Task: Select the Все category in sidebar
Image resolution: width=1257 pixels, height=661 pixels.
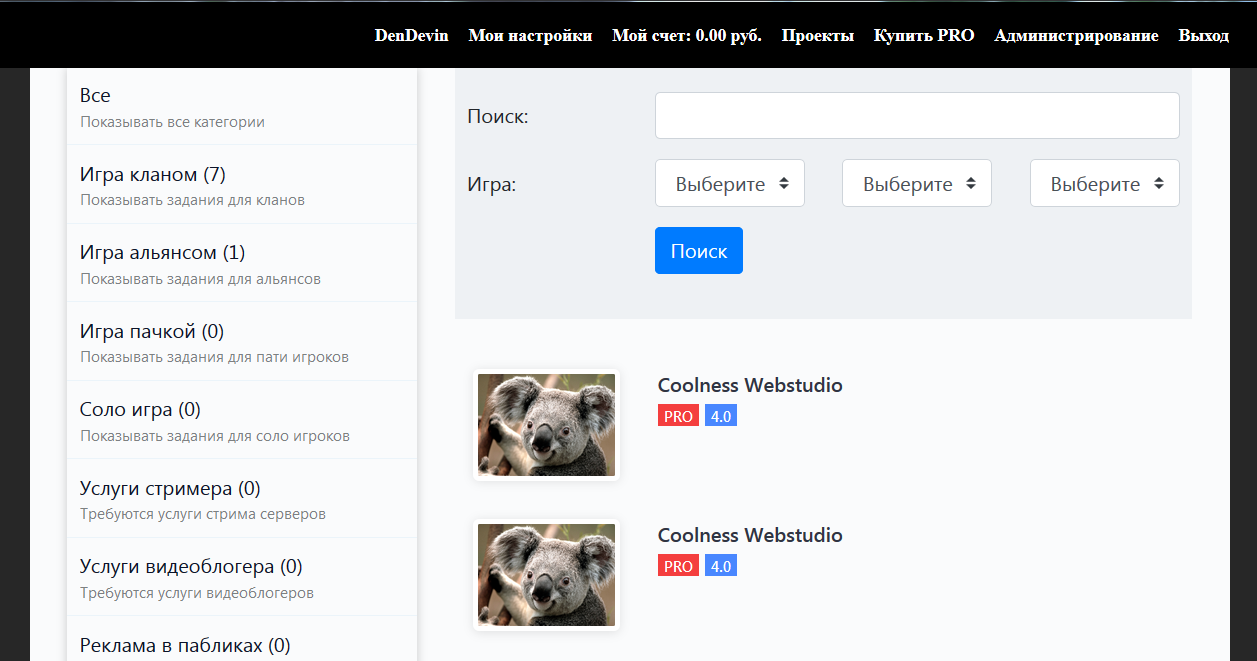Action: pos(241,106)
